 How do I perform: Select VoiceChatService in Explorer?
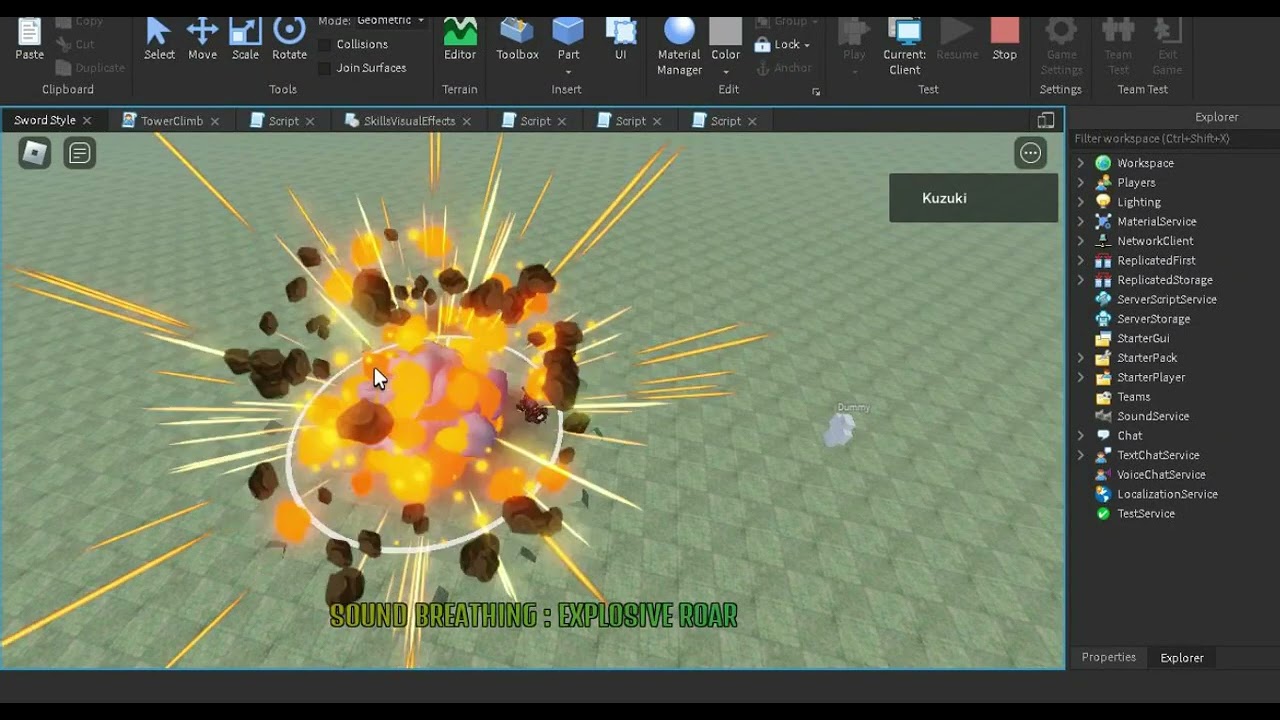pyautogui.click(x=1161, y=474)
